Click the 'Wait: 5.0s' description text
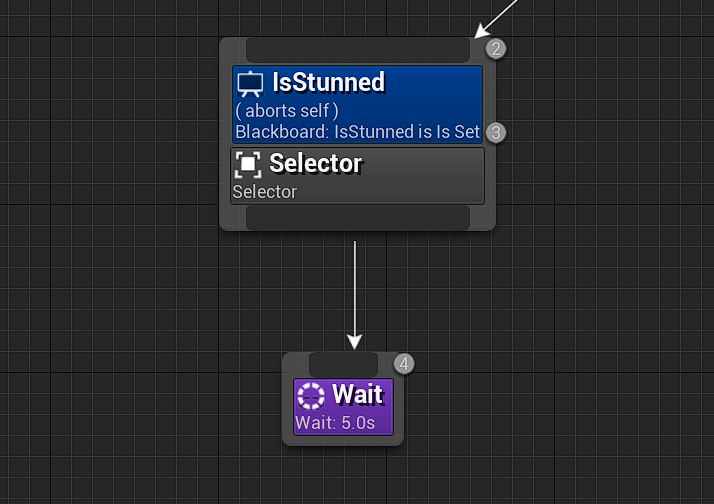Image resolution: width=714 pixels, height=504 pixels. (x=335, y=423)
